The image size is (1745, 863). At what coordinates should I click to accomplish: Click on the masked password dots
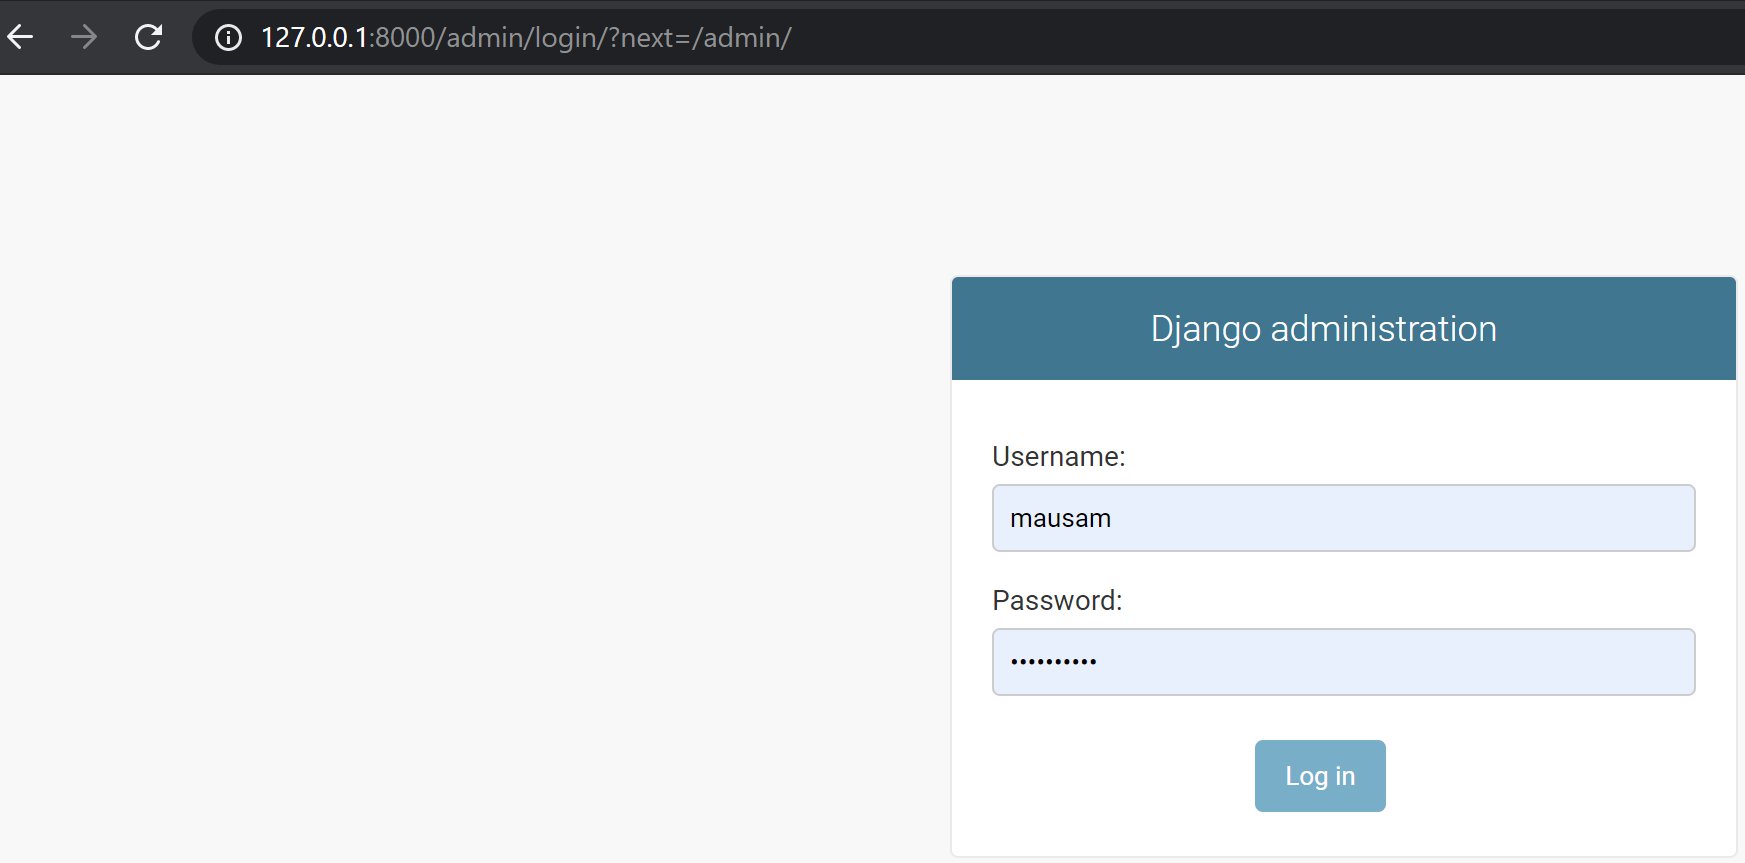pyautogui.click(x=1053, y=662)
